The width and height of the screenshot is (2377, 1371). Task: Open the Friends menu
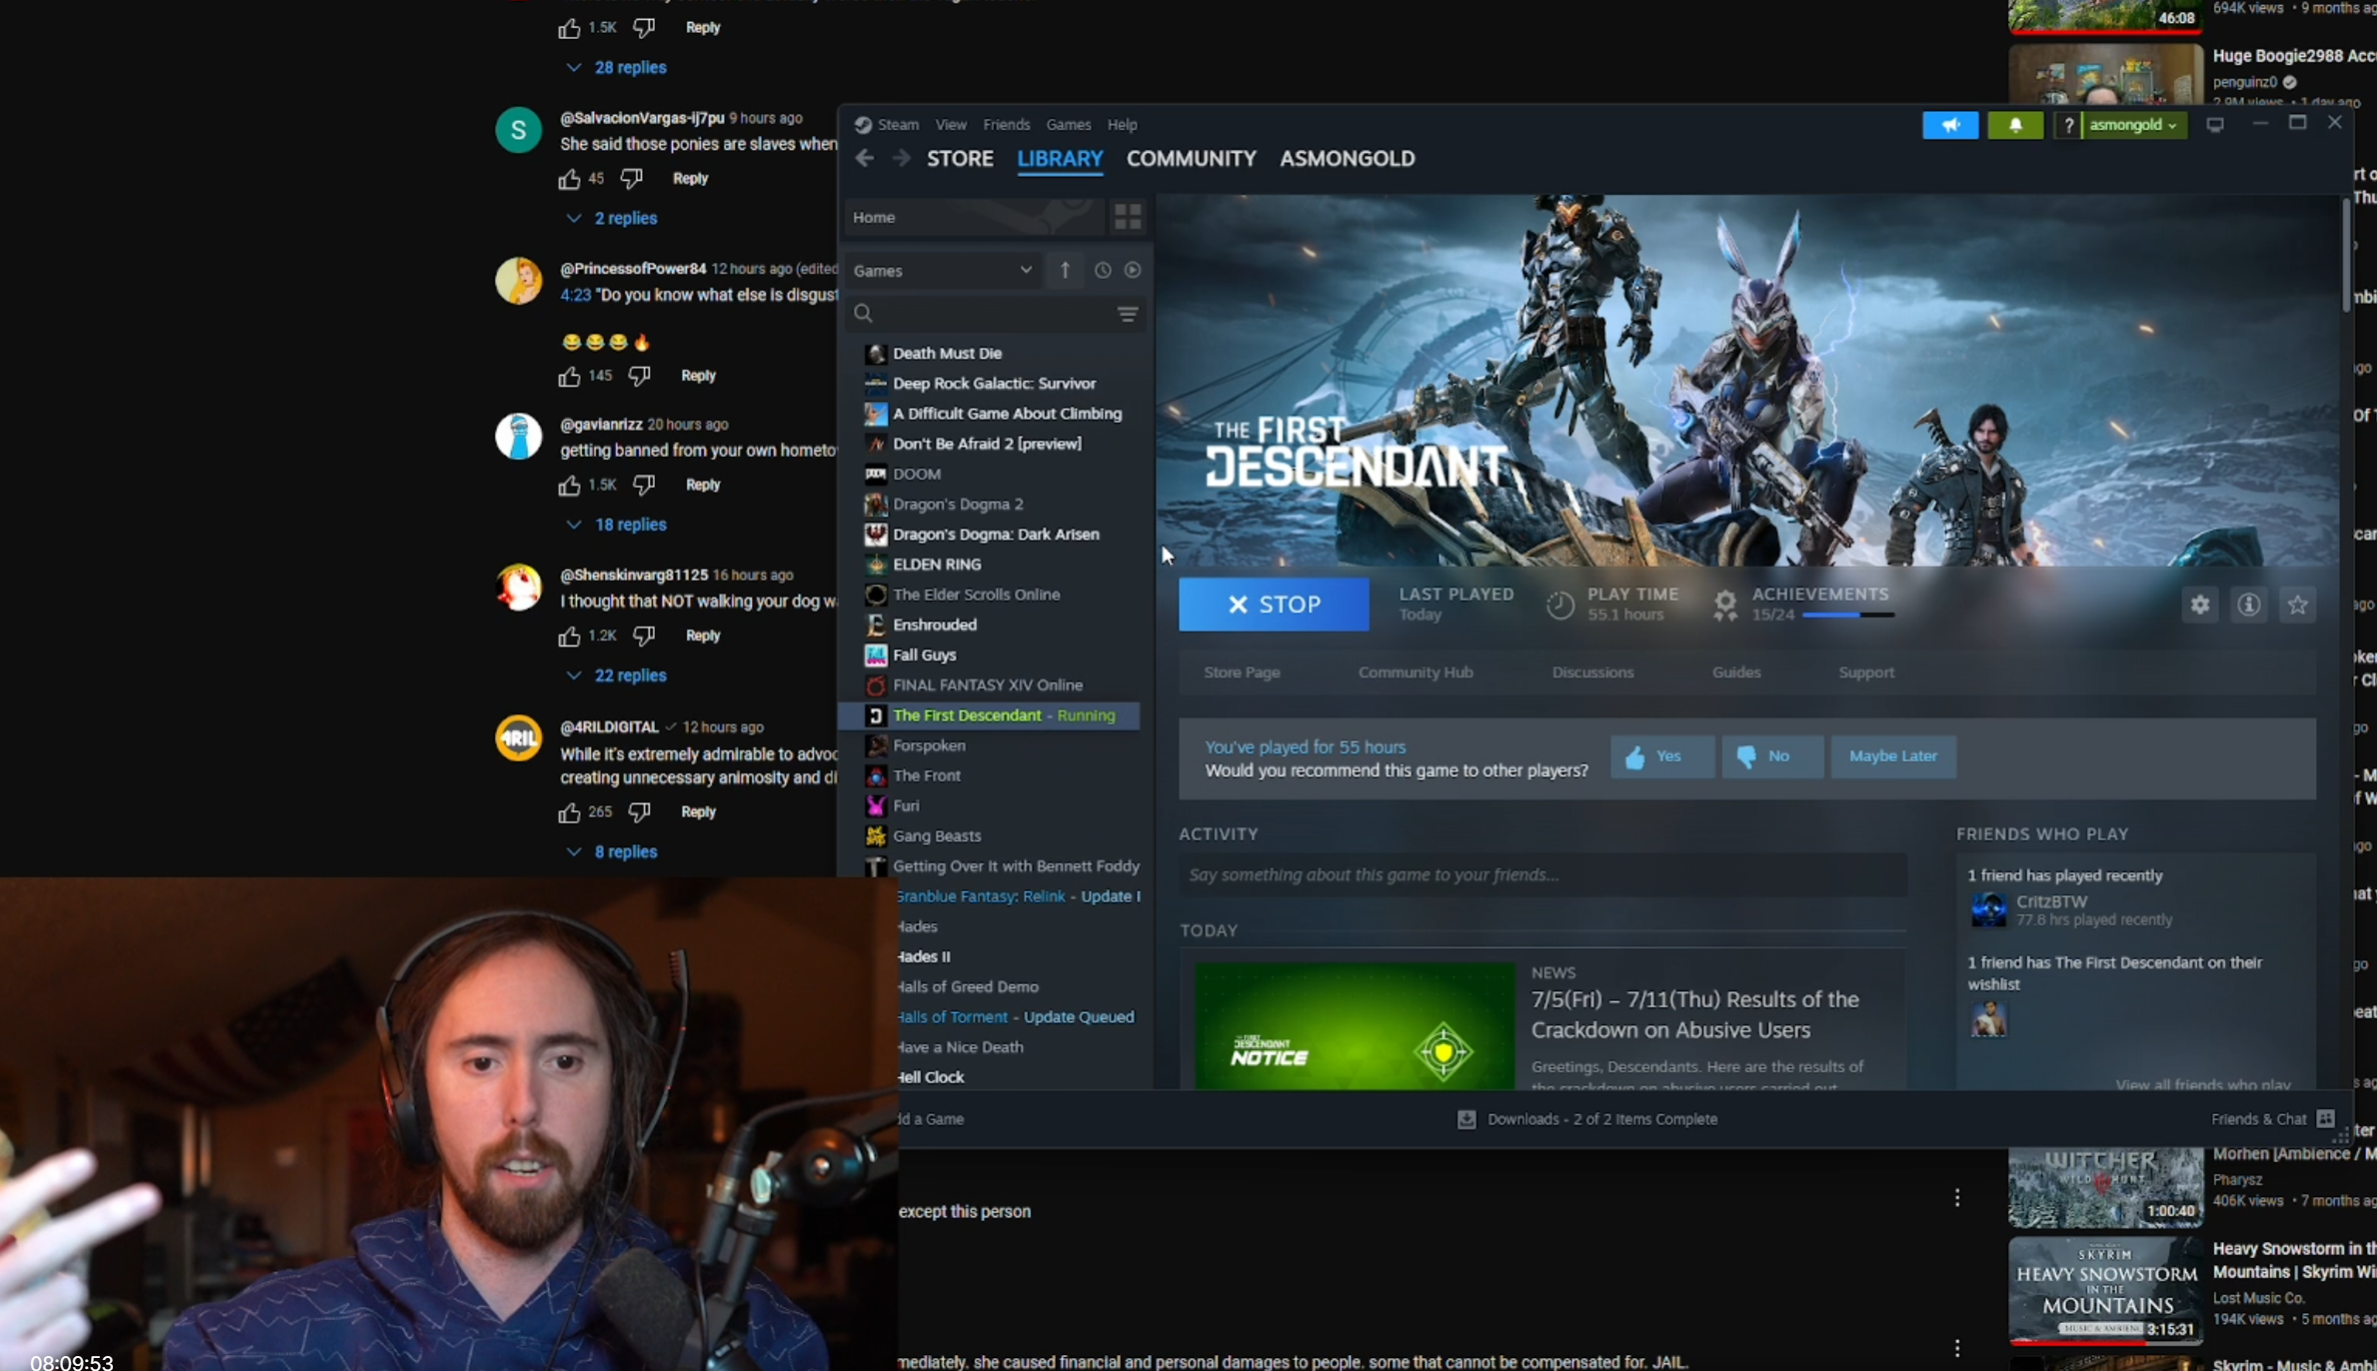(x=1006, y=125)
